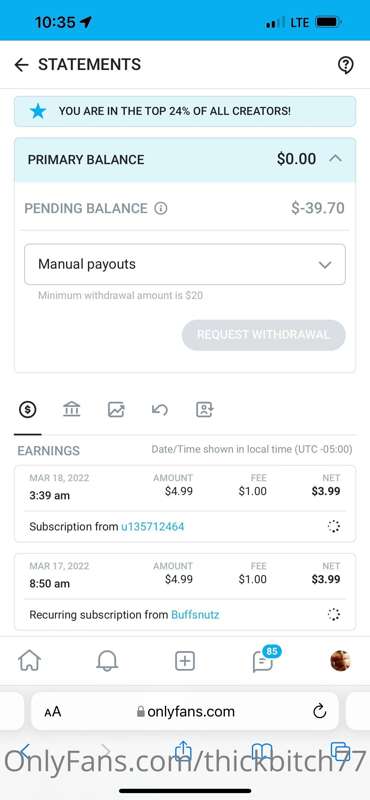Screen dimensions: 370x800
Task: Collapse the Primary Balance section chevron
Action: [x=335, y=159]
